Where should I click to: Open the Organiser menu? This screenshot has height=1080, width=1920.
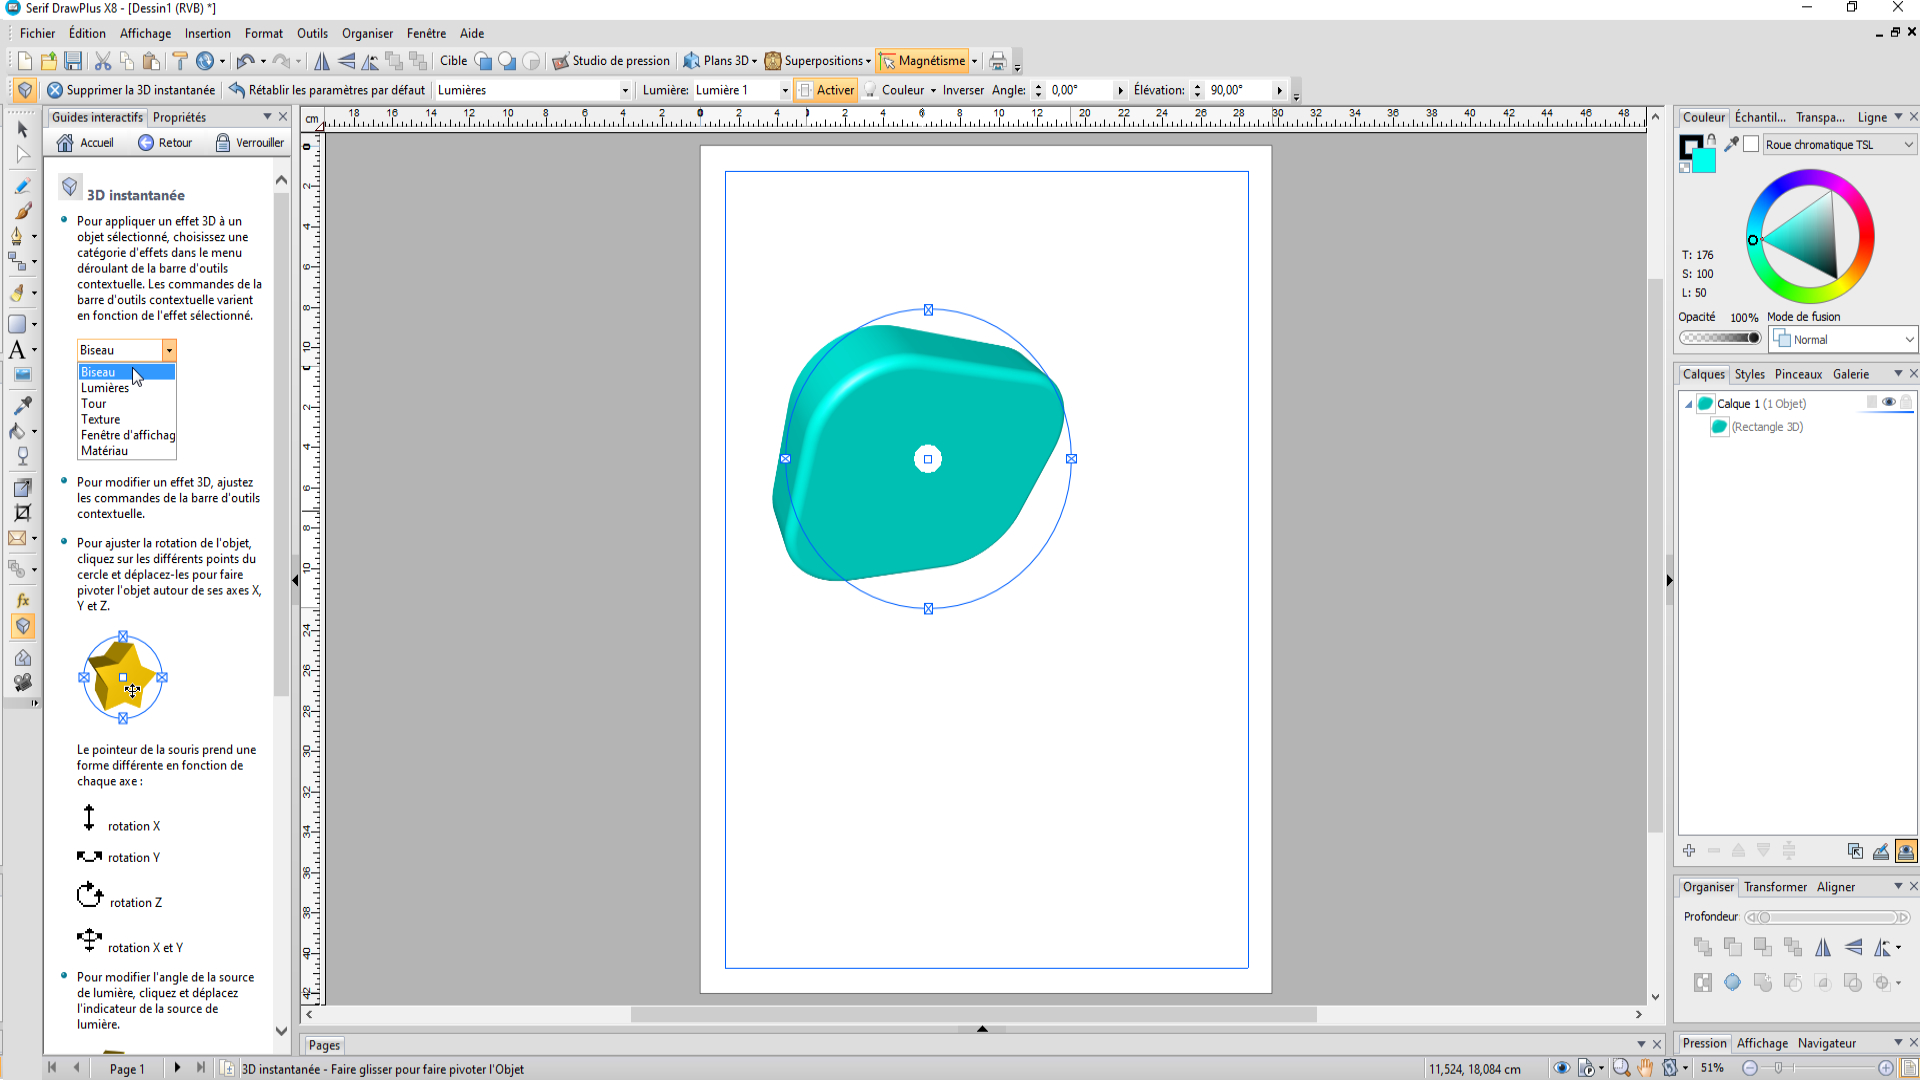point(366,33)
